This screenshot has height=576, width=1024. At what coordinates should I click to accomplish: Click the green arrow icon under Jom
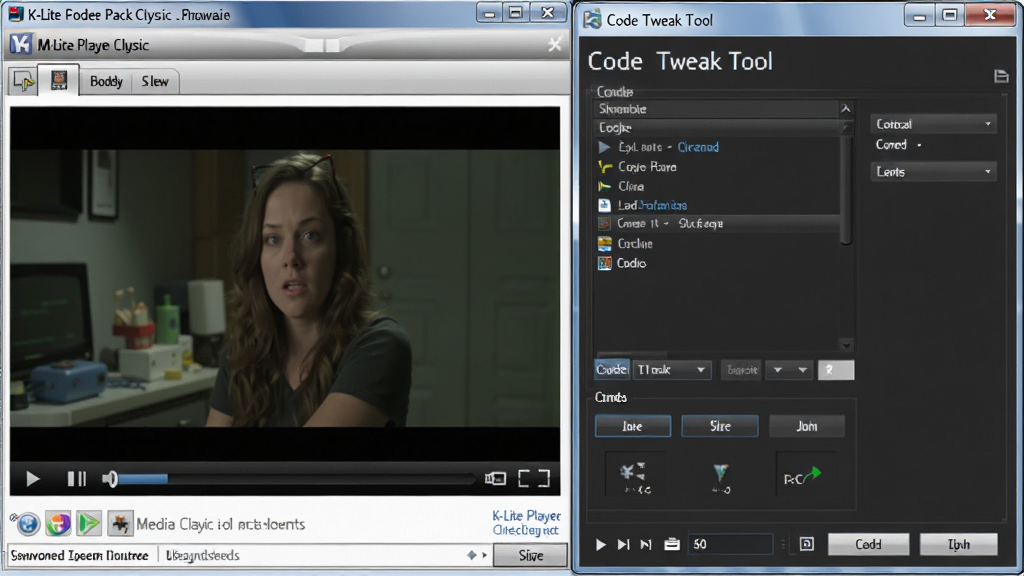pos(805,477)
